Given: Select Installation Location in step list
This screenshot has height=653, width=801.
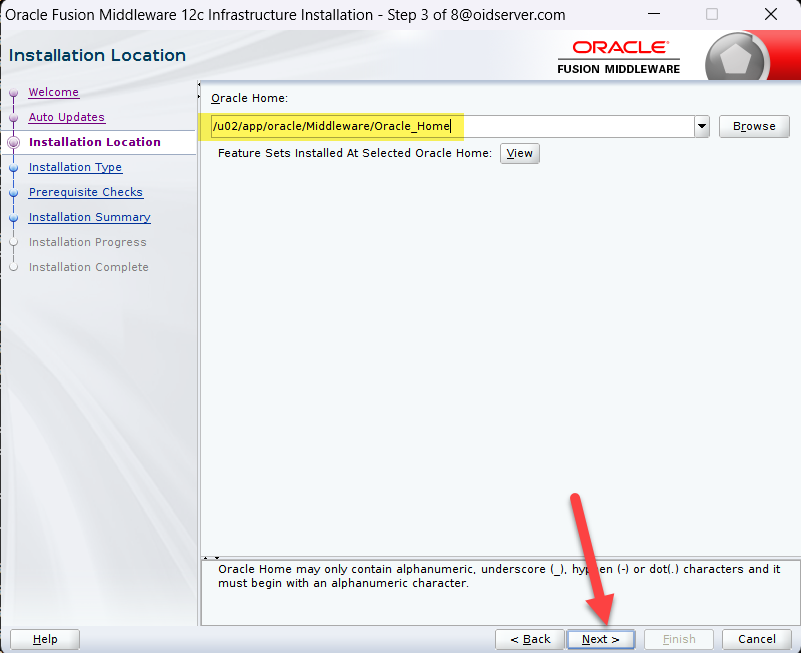Looking at the screenshot, I should (94, 142).
